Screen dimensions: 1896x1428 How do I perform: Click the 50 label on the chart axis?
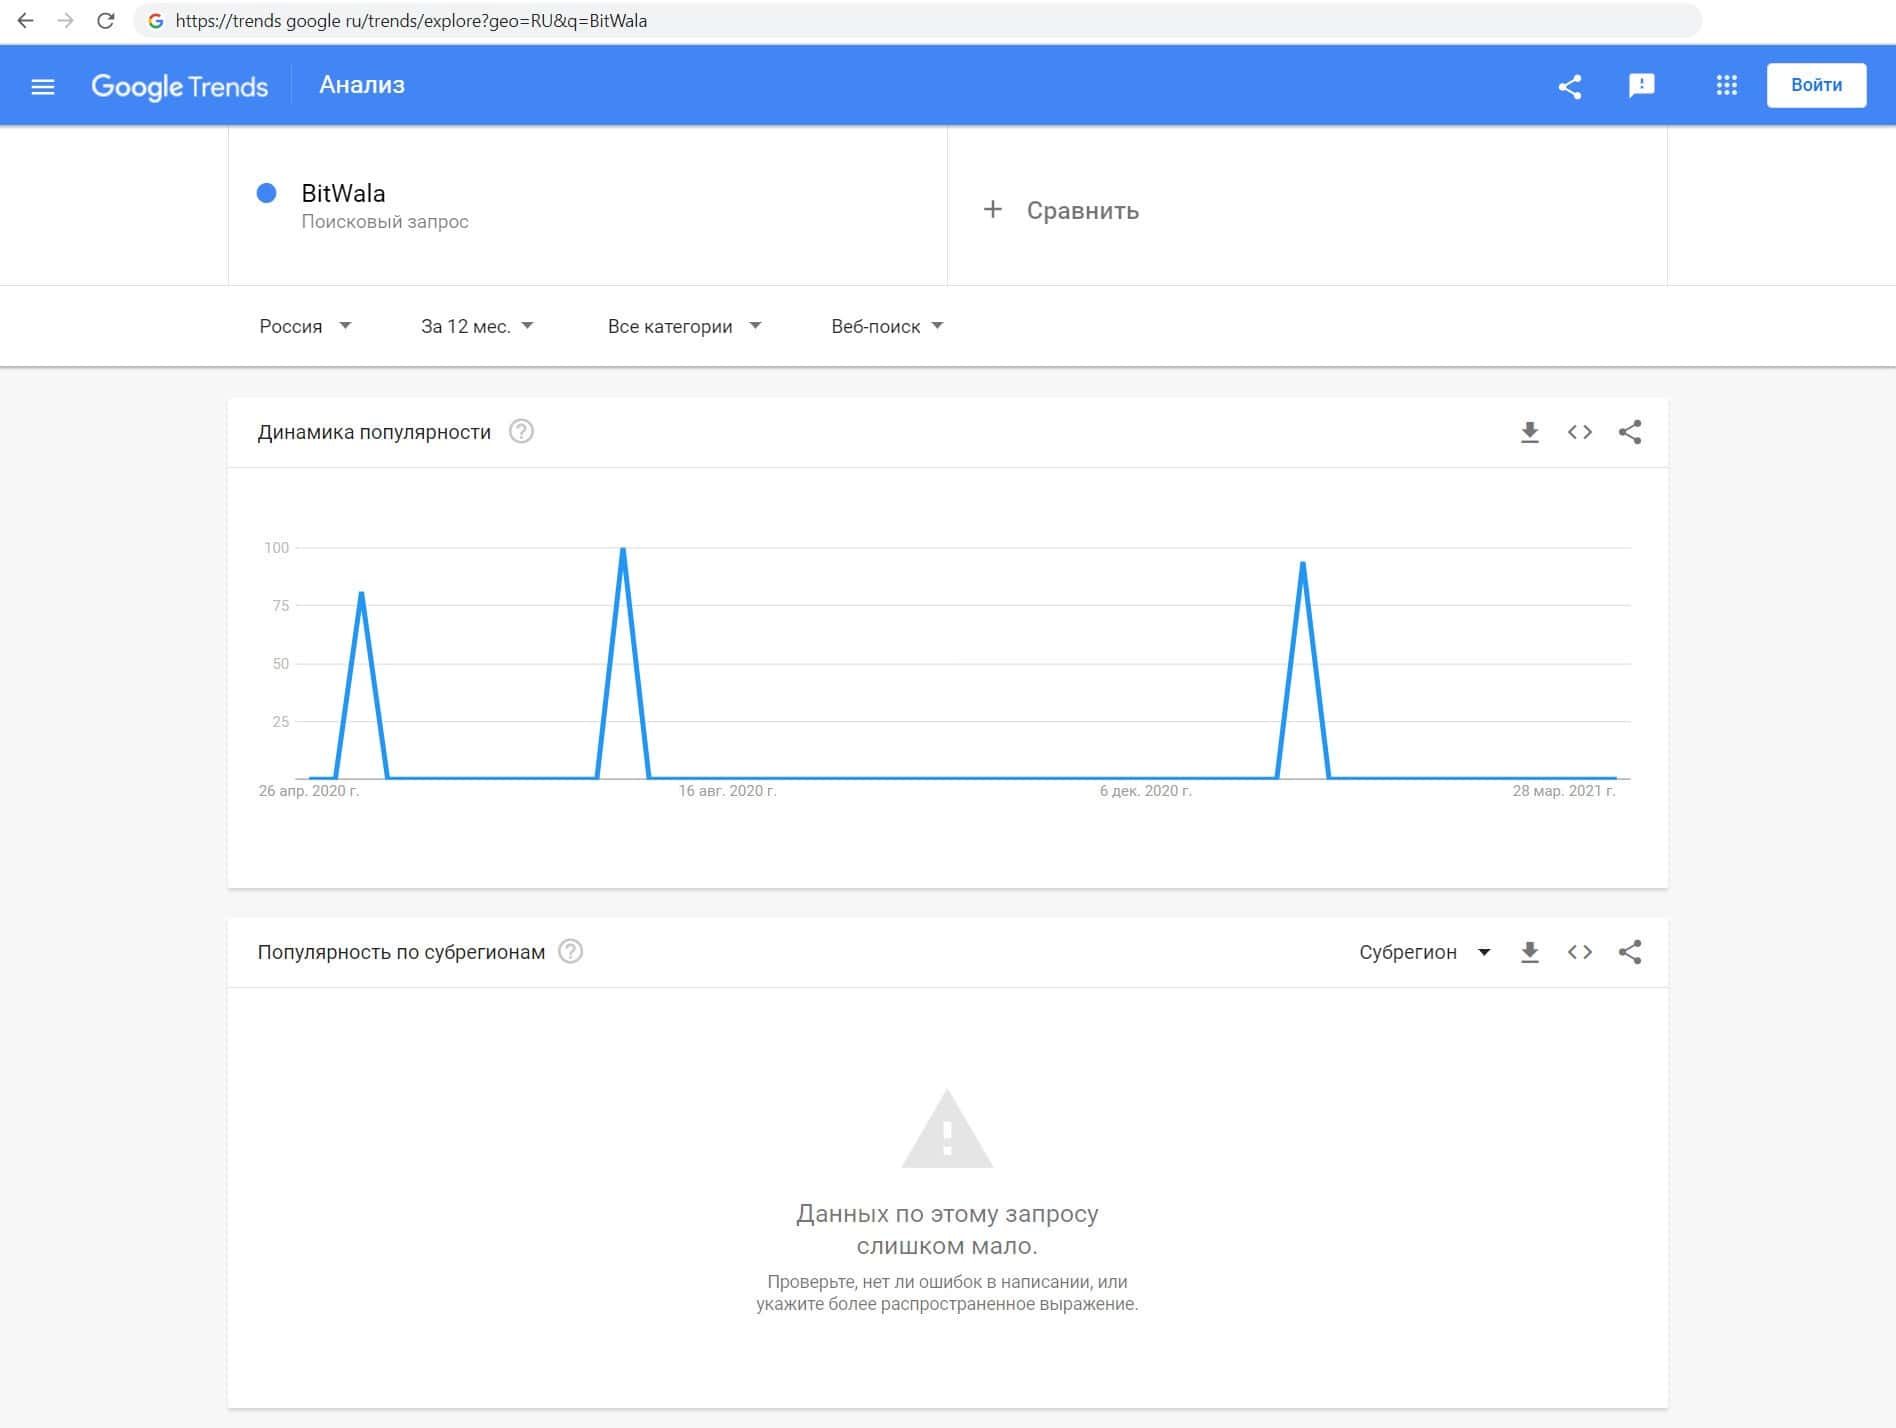[281, 664]
